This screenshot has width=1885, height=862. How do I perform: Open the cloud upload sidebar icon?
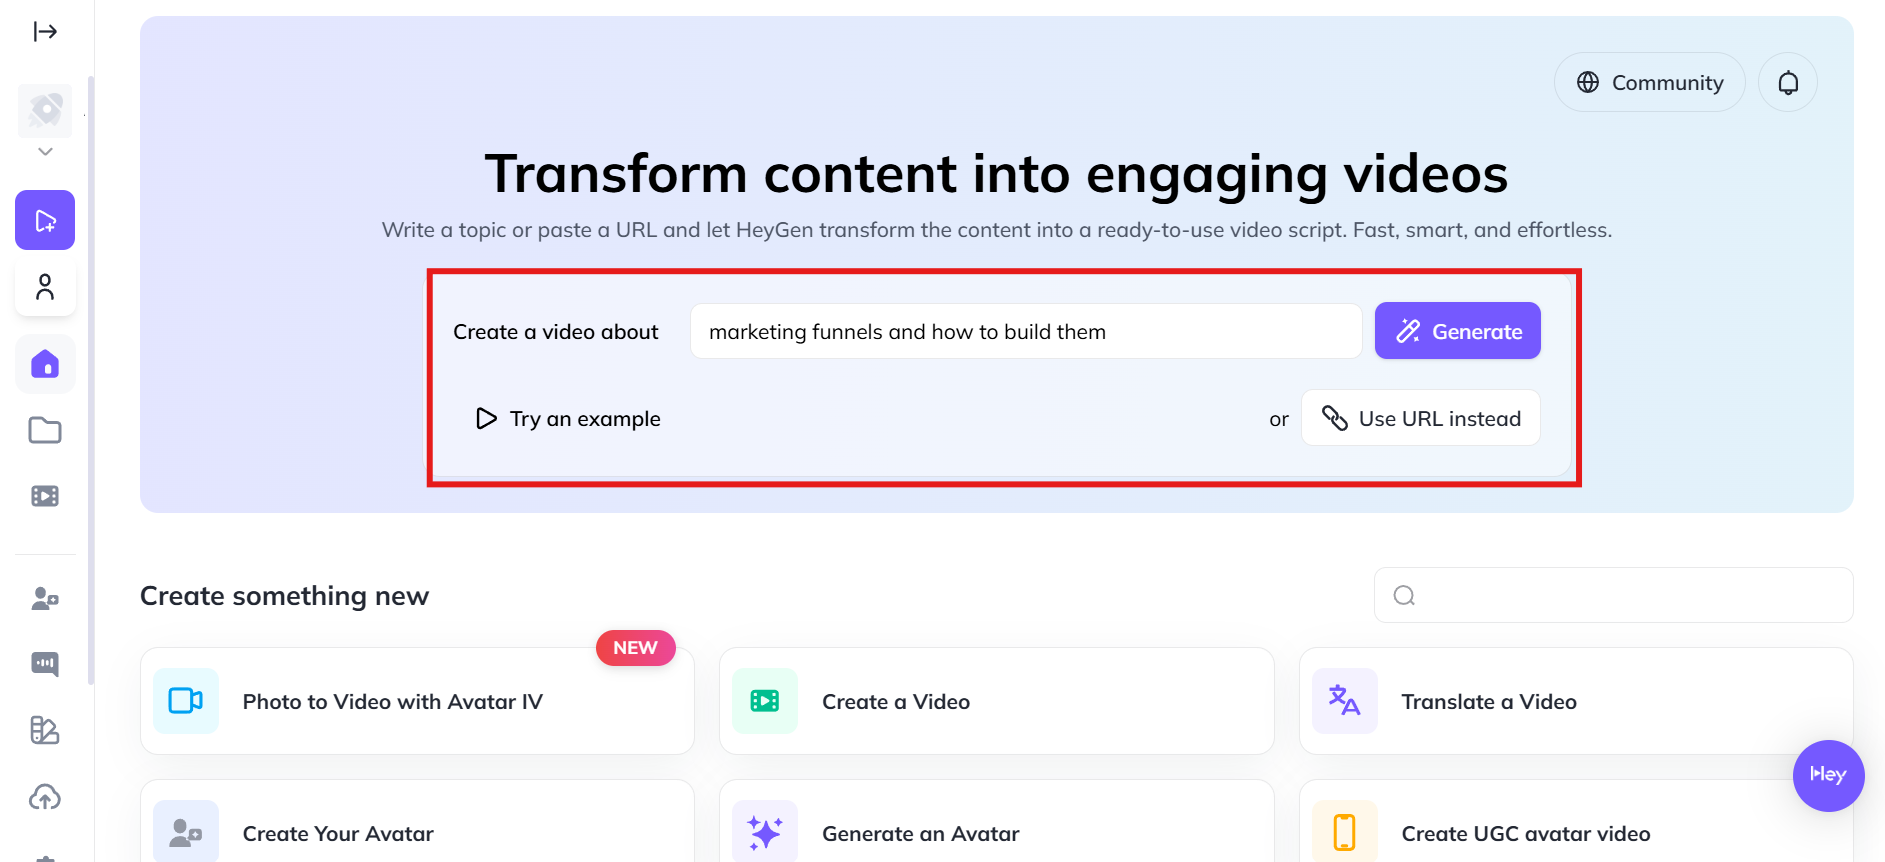point(45,797)
